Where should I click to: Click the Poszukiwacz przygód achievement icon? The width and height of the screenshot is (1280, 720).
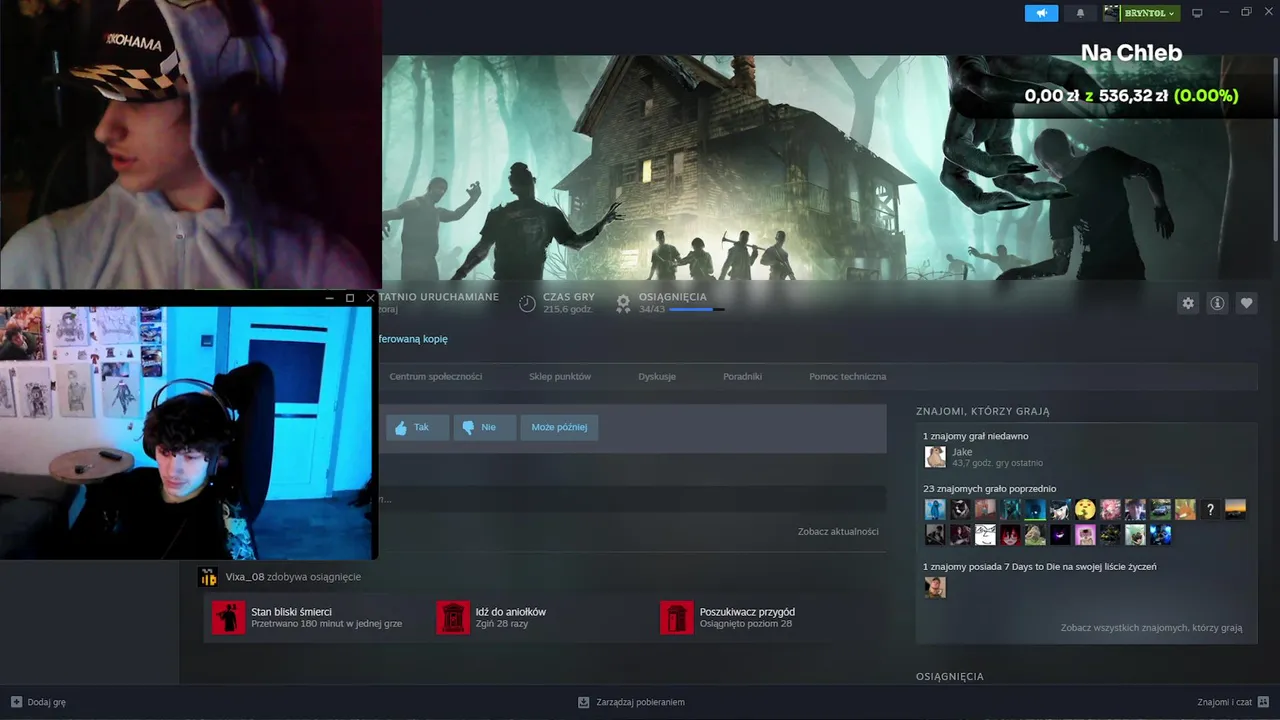677,617
